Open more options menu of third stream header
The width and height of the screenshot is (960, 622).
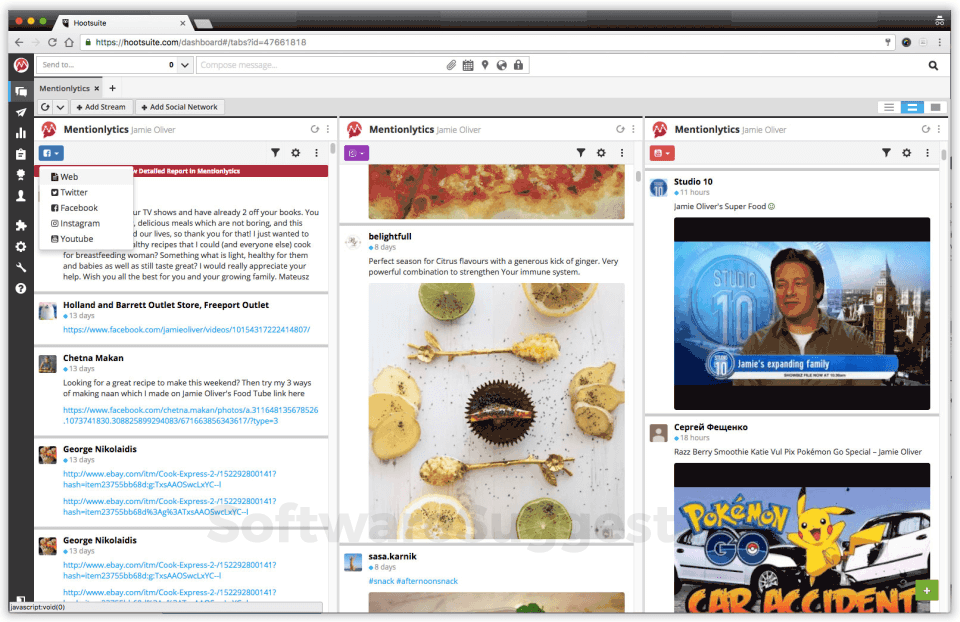[939, 129]
